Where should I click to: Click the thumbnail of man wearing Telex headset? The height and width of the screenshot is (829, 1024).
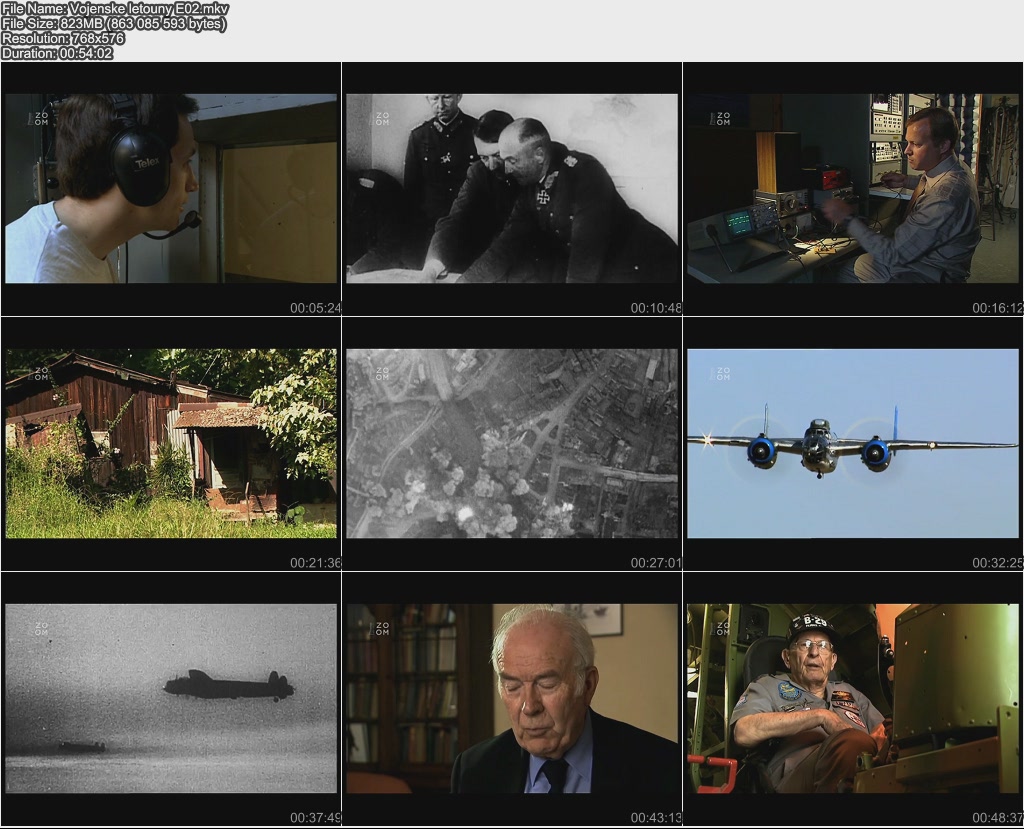171,189
